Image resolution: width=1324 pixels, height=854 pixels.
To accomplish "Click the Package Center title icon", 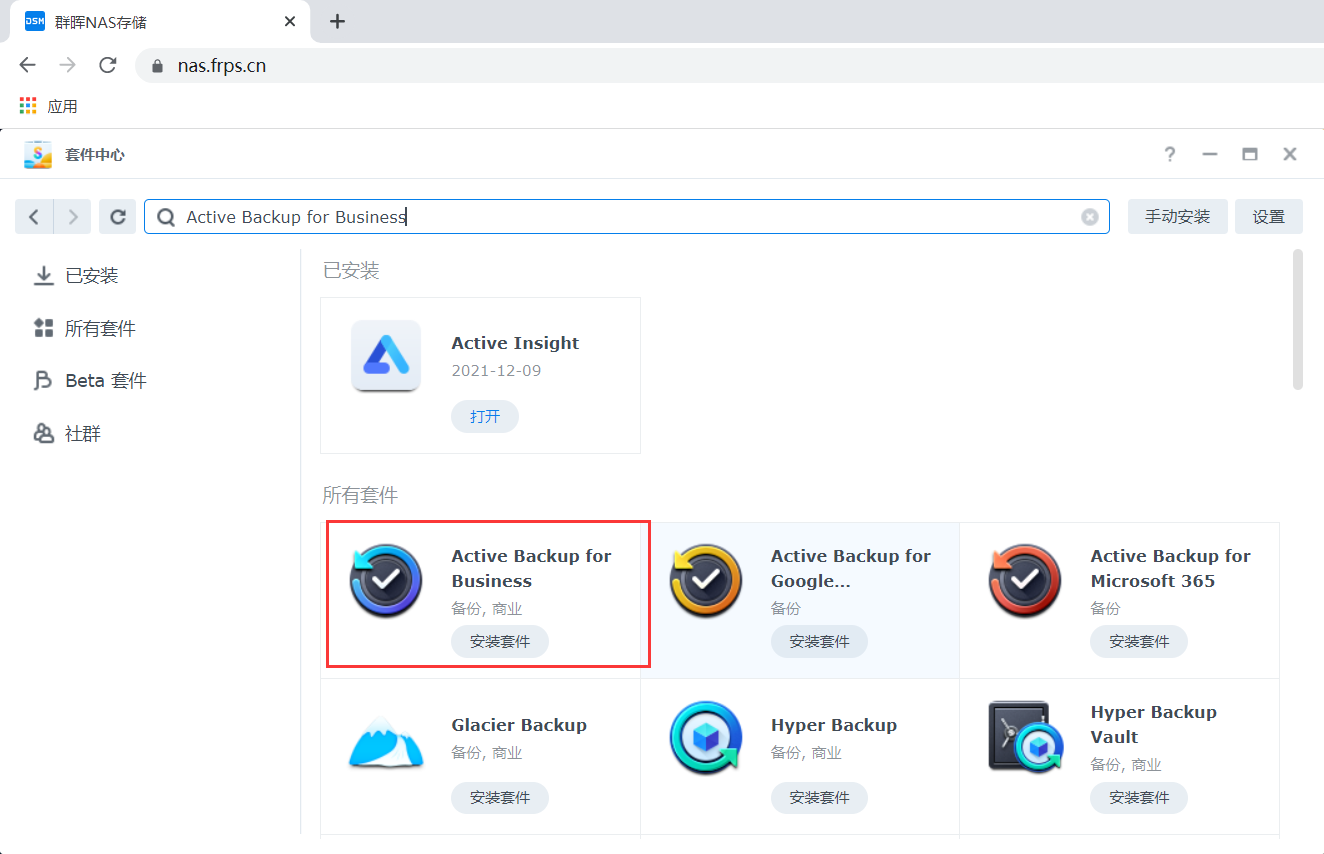I will pos(38,154).
